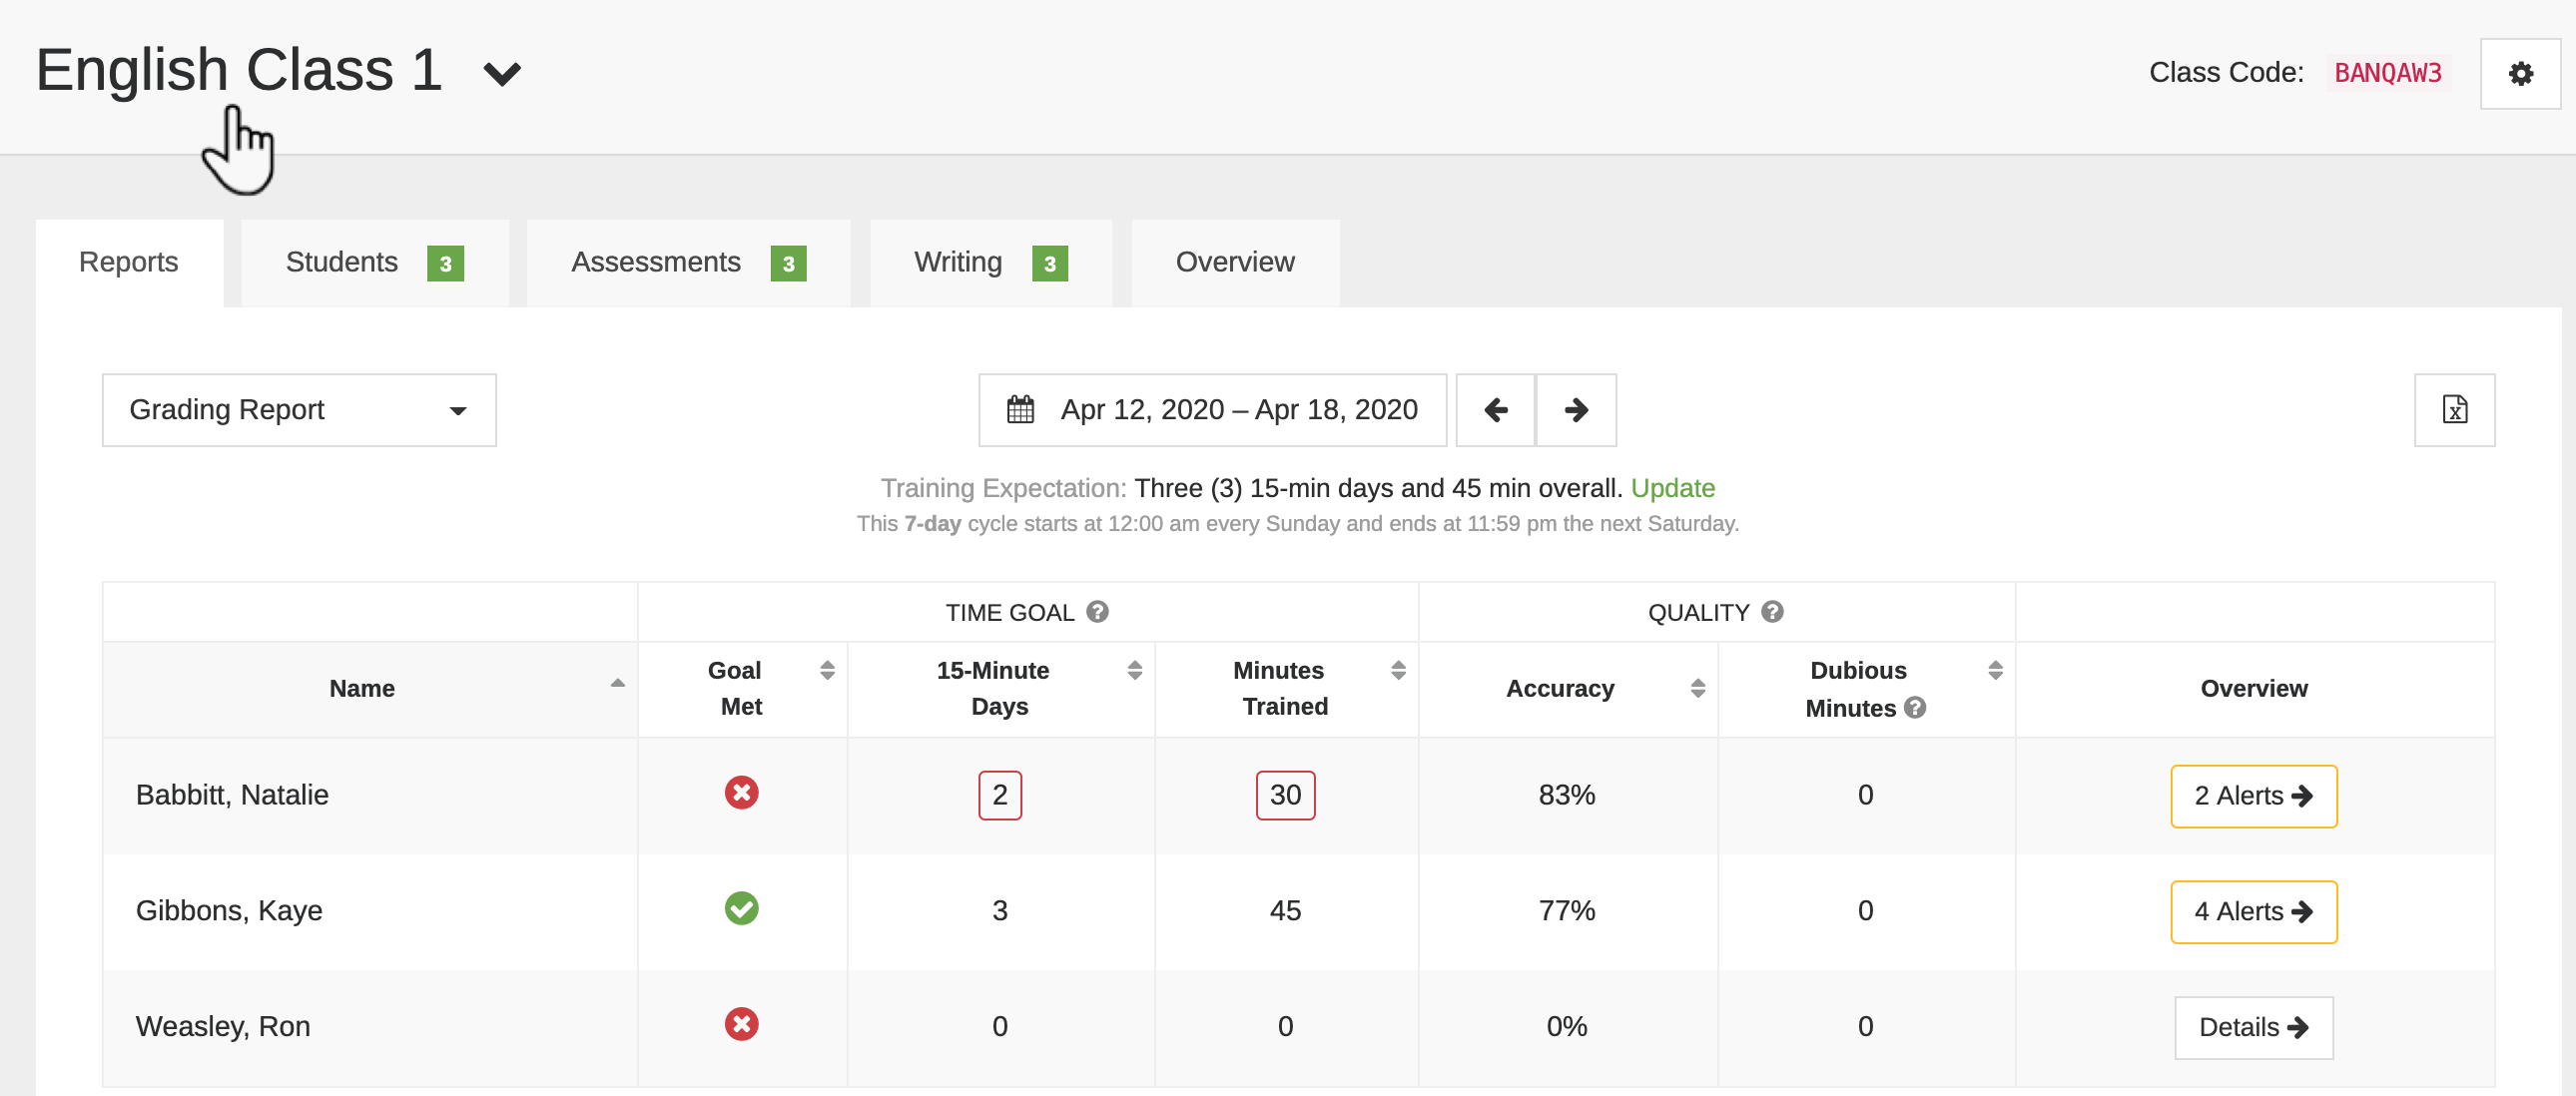This screenshot has height=1096, width=2576.
Task: Sort the Name column descending
Action: (x=618, y=686)
